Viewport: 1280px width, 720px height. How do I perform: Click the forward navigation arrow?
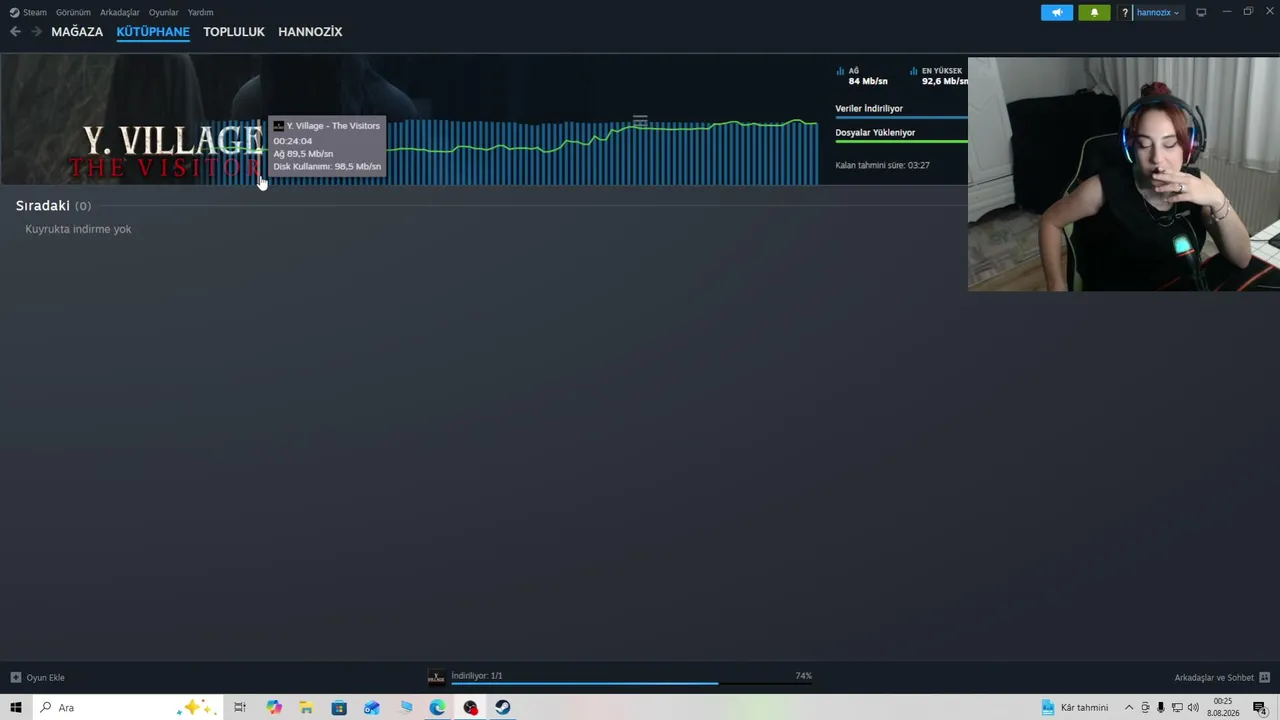[x=37, y=32]
